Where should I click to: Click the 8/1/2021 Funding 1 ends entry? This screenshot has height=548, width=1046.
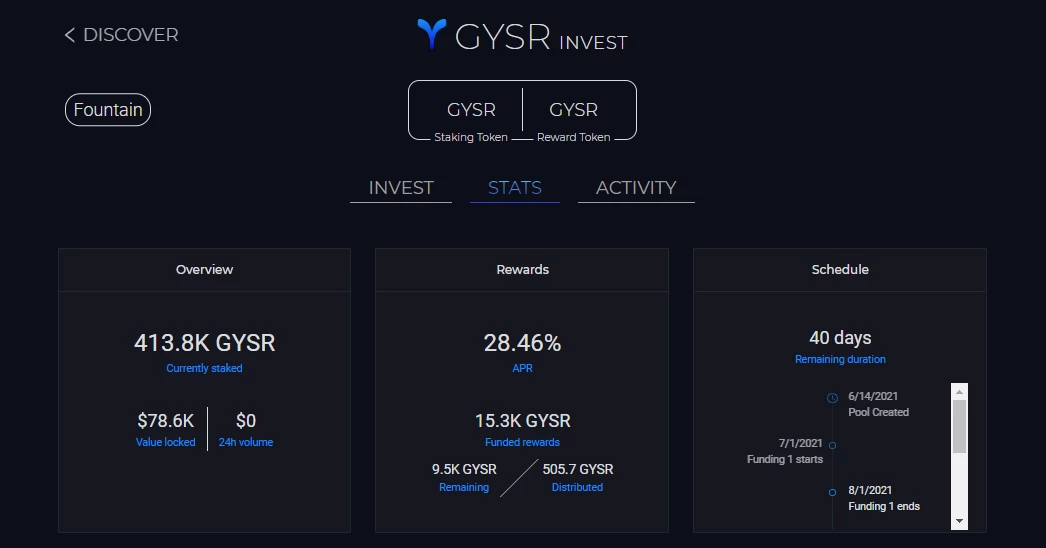884,498
